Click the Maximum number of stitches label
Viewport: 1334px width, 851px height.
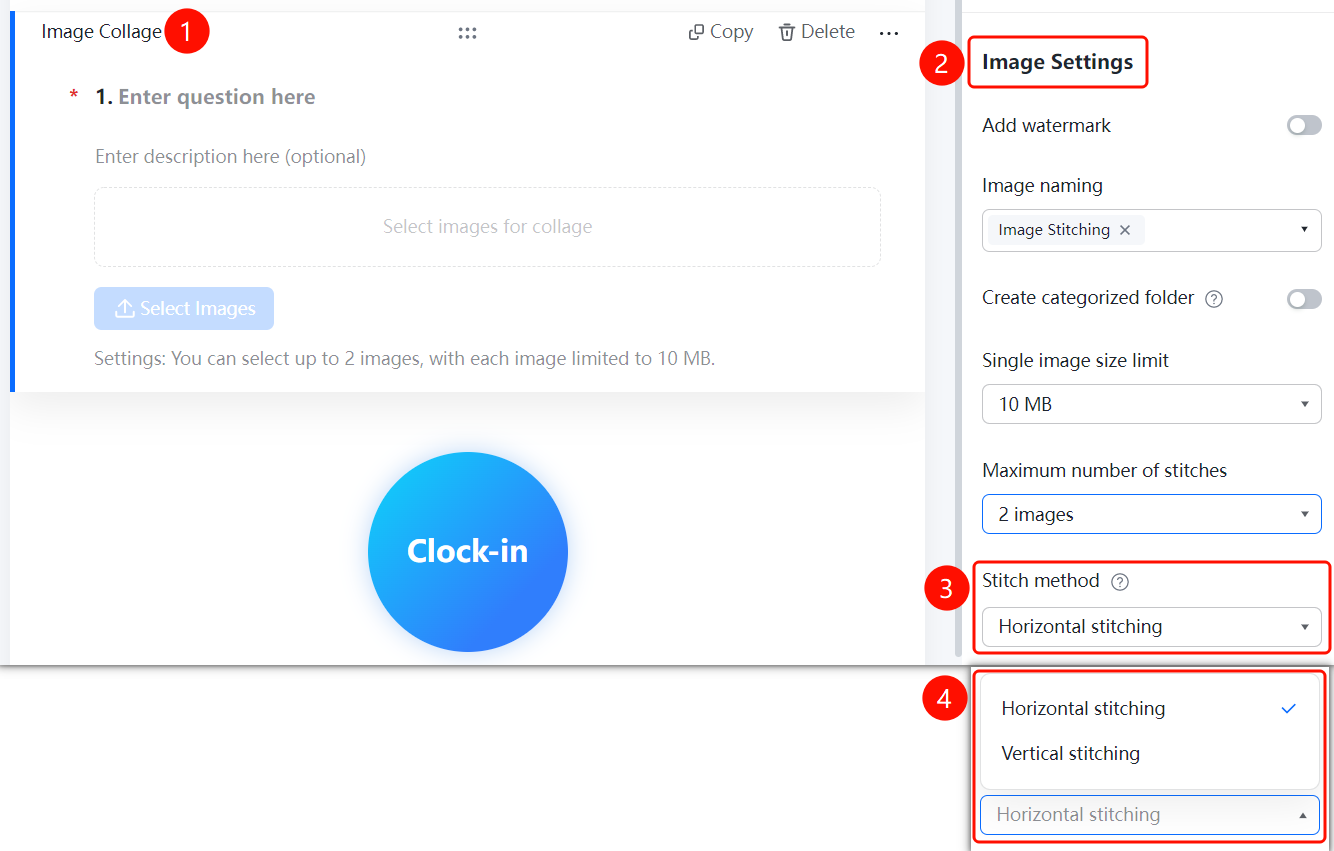1105,471
